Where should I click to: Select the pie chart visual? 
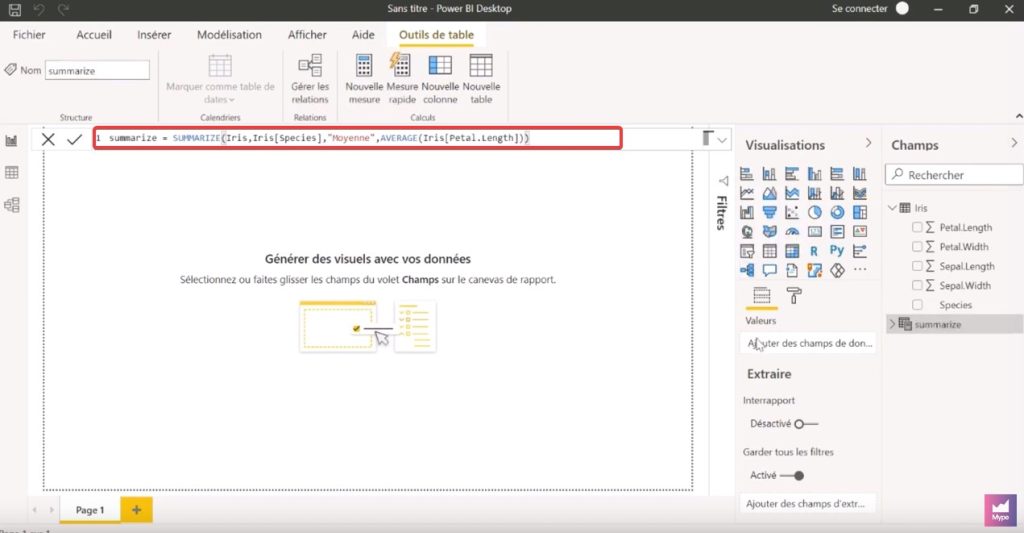click(x=814, y=212)
